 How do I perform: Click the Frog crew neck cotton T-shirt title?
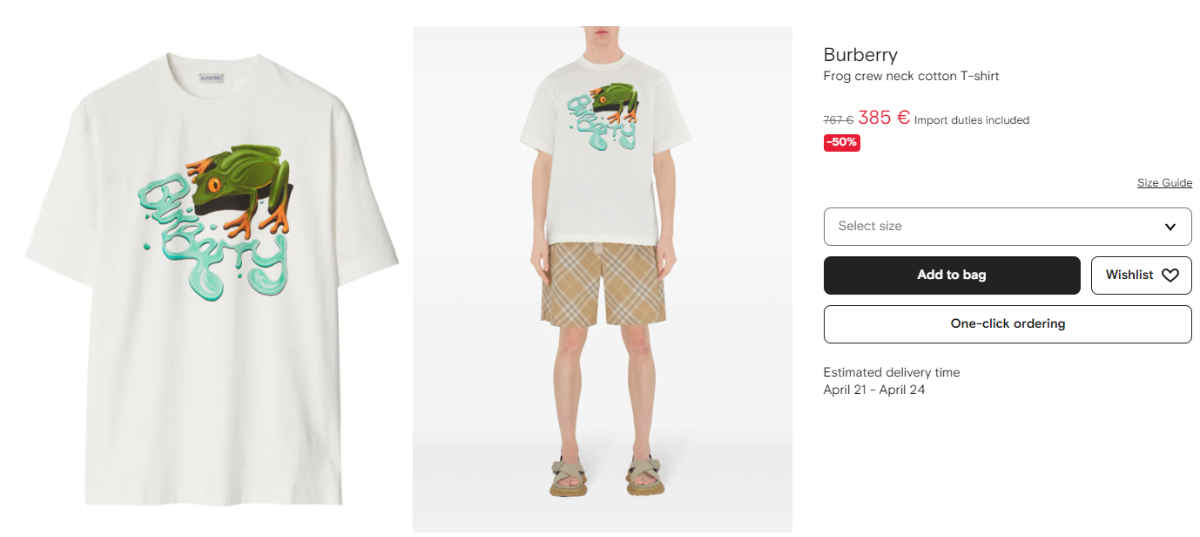[x=911, y=76]
